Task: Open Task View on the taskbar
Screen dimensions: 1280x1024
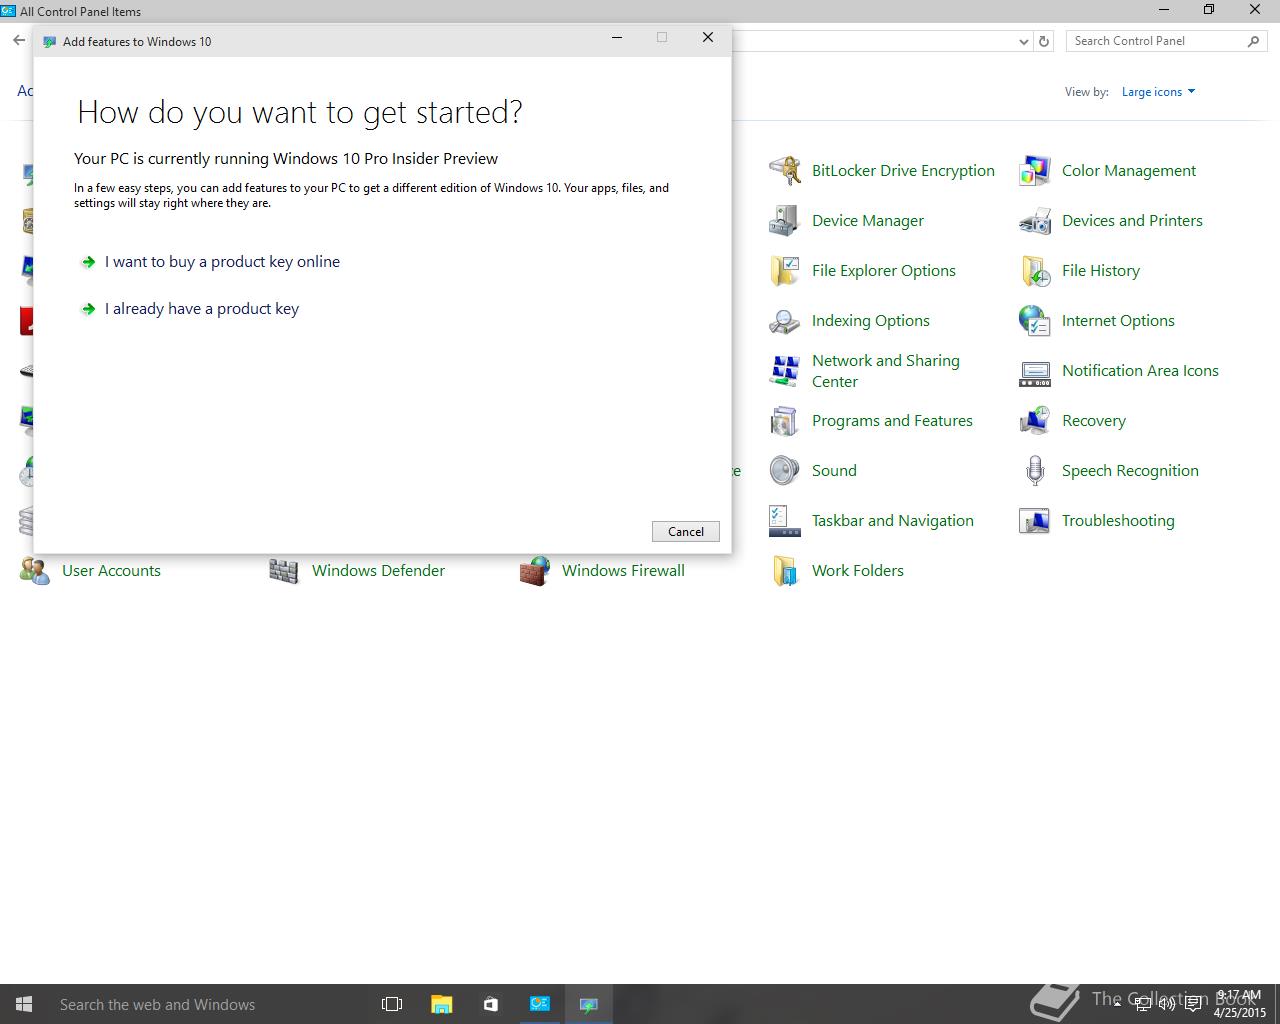Action: pos(392,1004)
